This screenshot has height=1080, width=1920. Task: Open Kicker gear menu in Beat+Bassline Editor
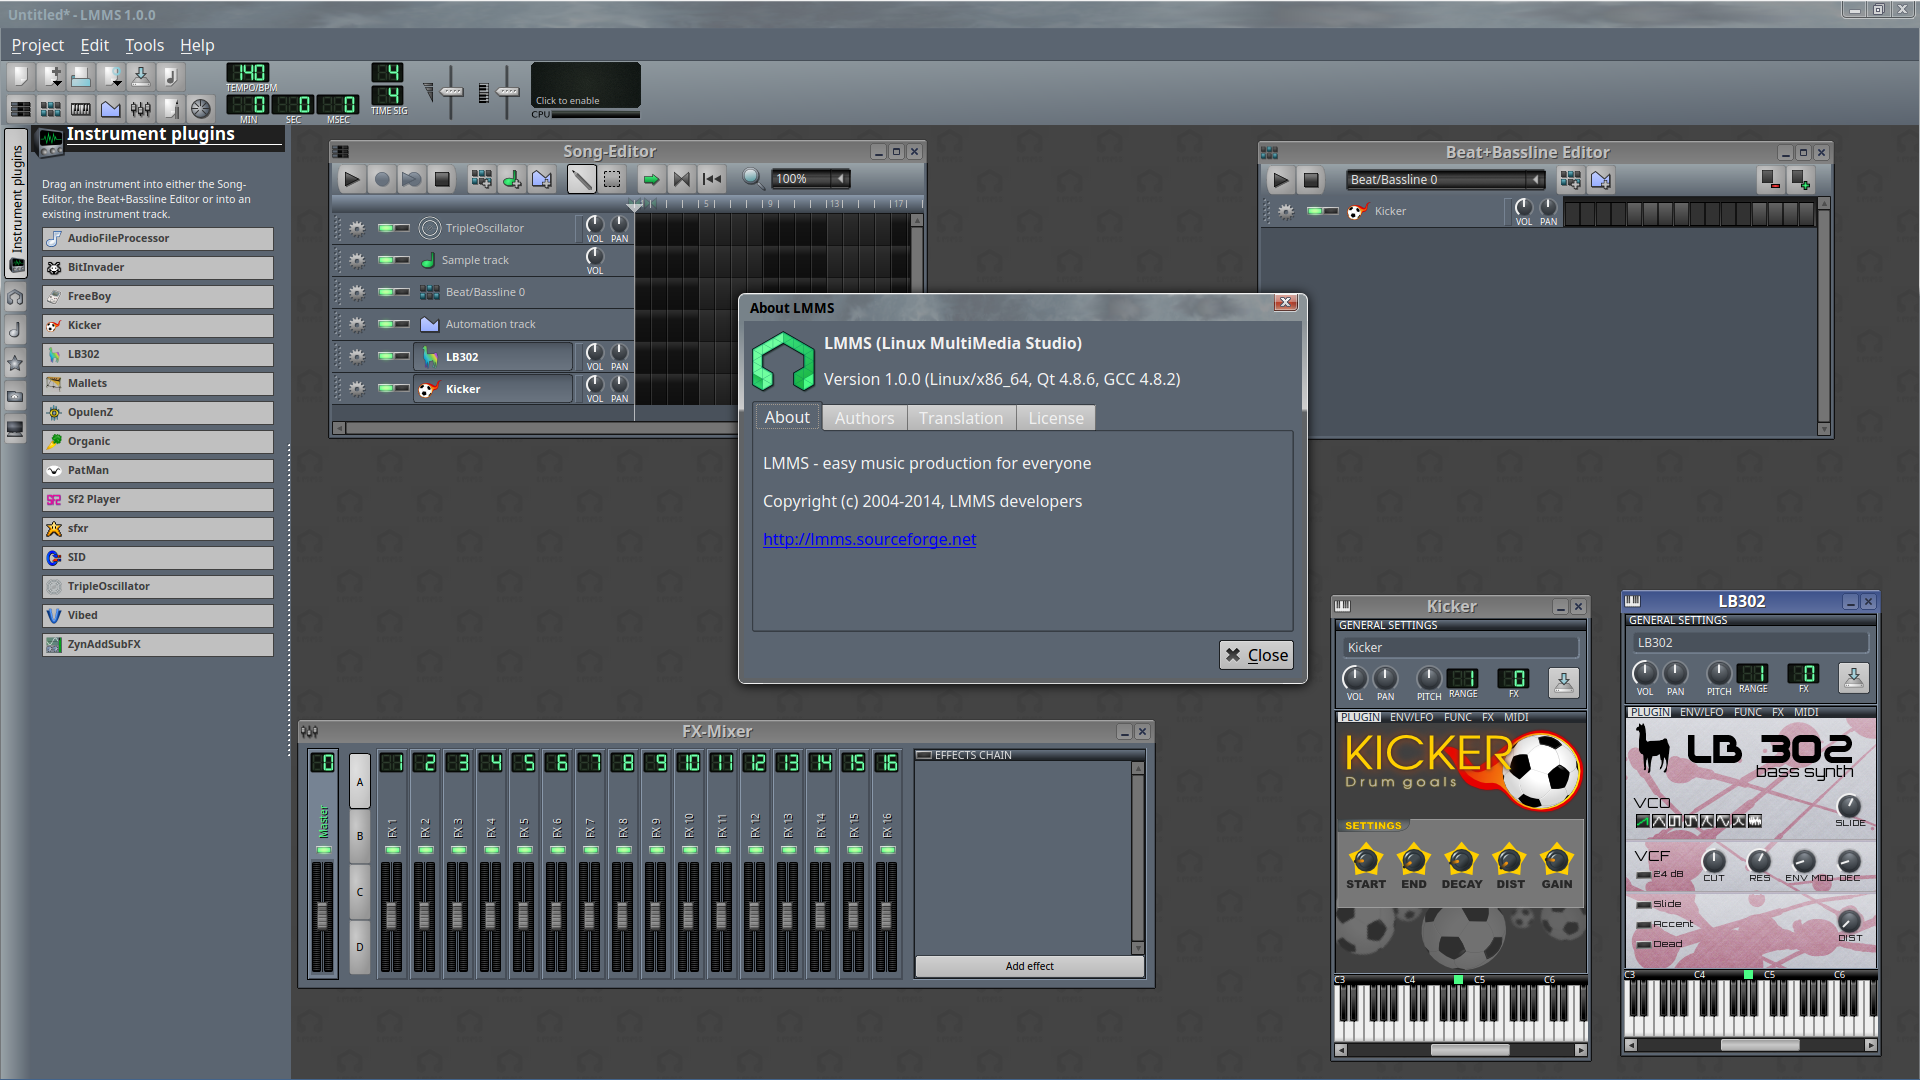(1286, 211)
